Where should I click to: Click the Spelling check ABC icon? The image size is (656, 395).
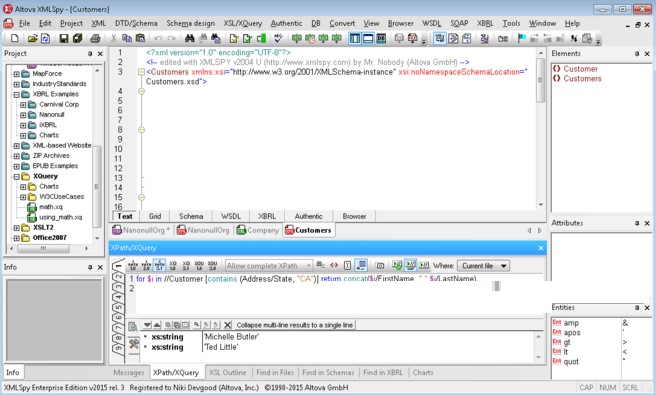tap(279, 38)
